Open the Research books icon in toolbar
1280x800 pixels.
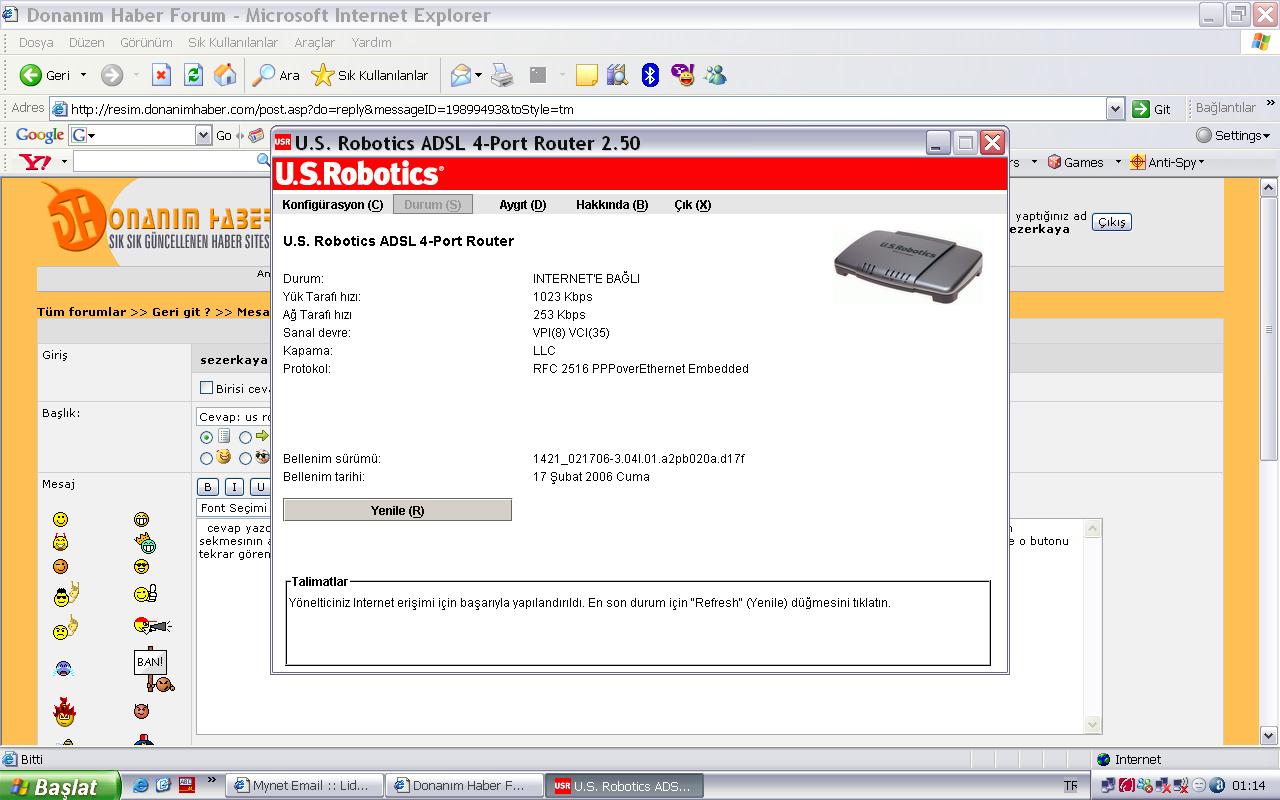617,75
